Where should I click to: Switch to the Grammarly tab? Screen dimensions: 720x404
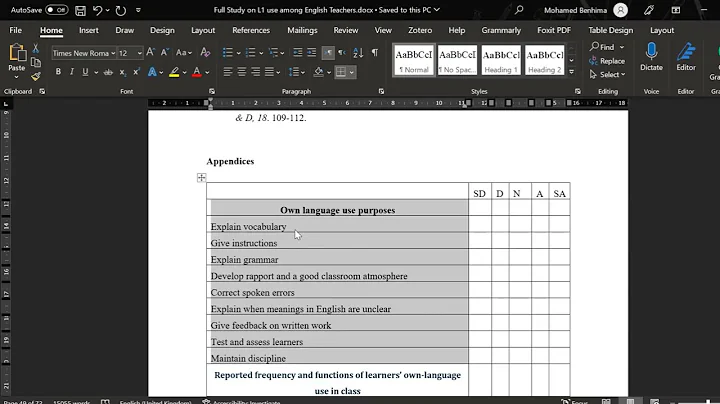pos(501,30)
